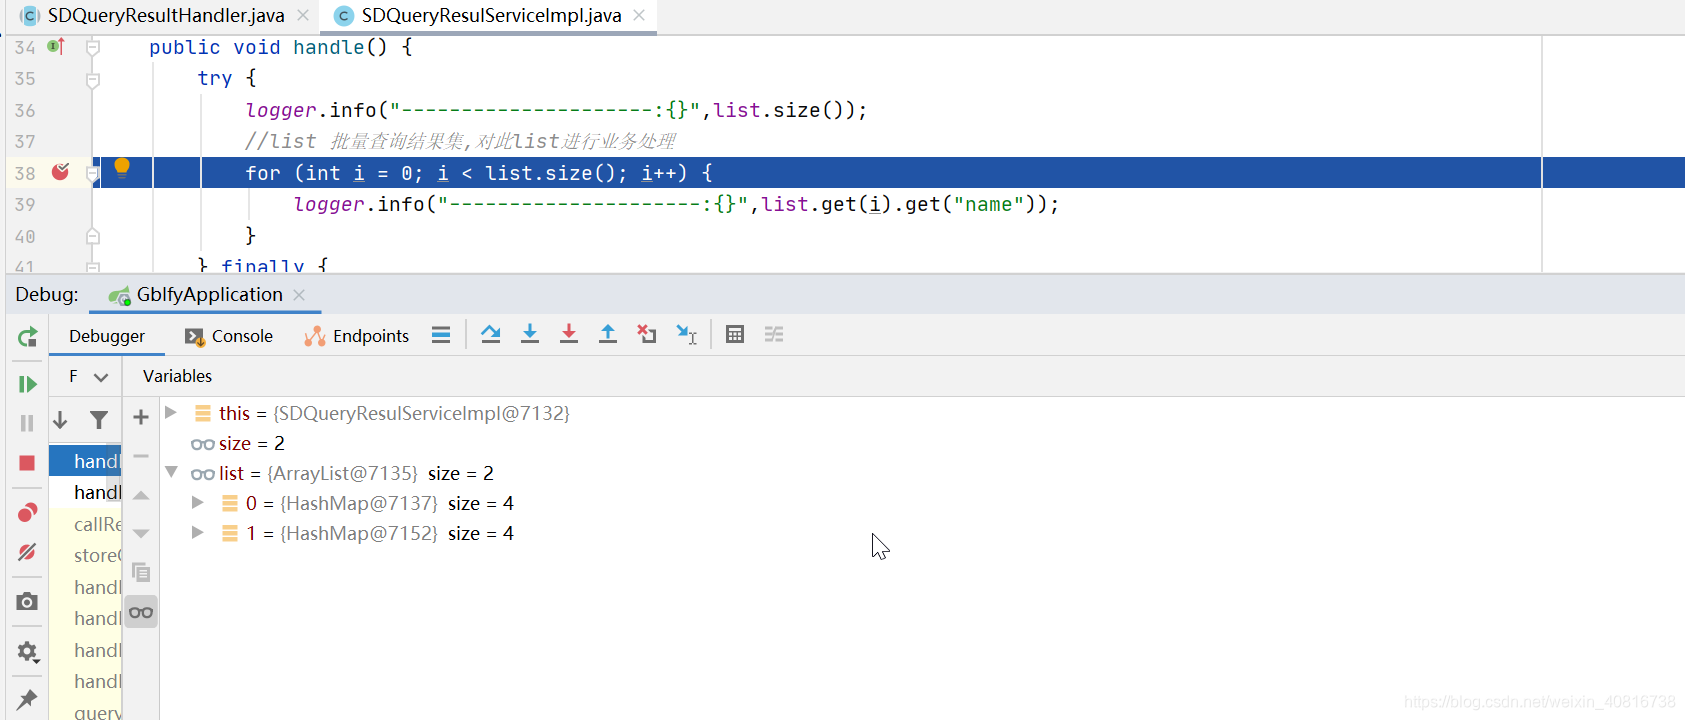Click the Variables panel header

[177, 376]
